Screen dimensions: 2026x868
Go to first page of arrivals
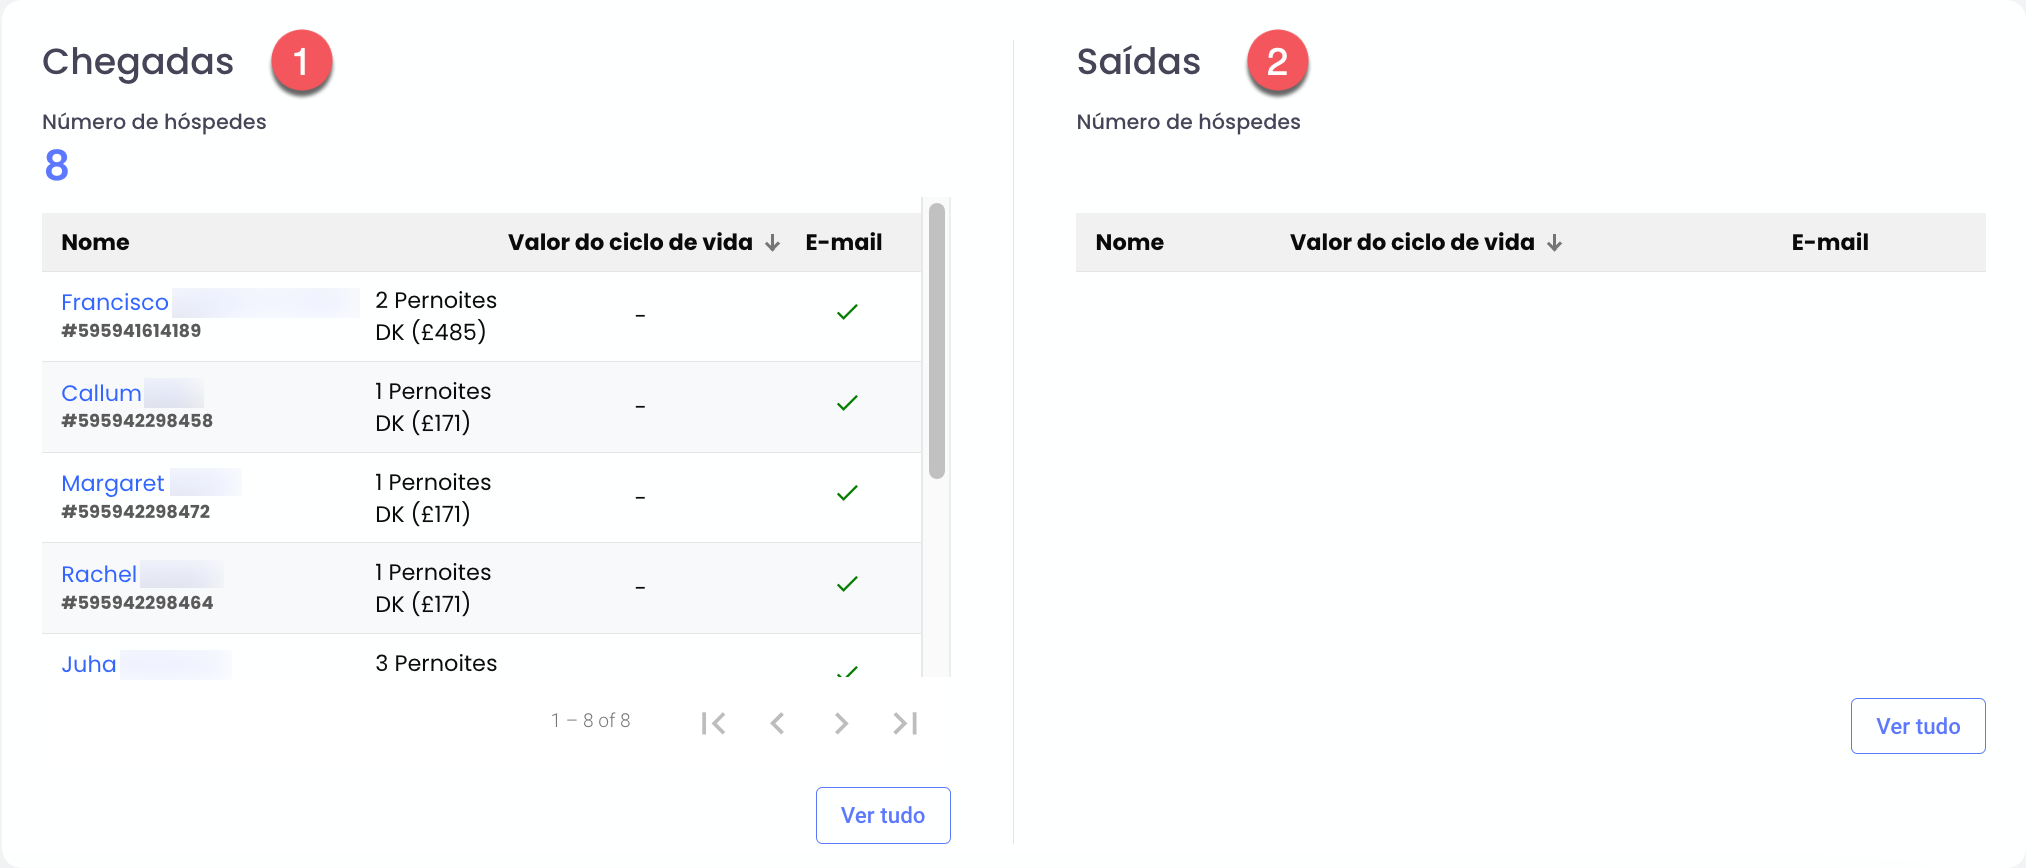click(713, 723)
